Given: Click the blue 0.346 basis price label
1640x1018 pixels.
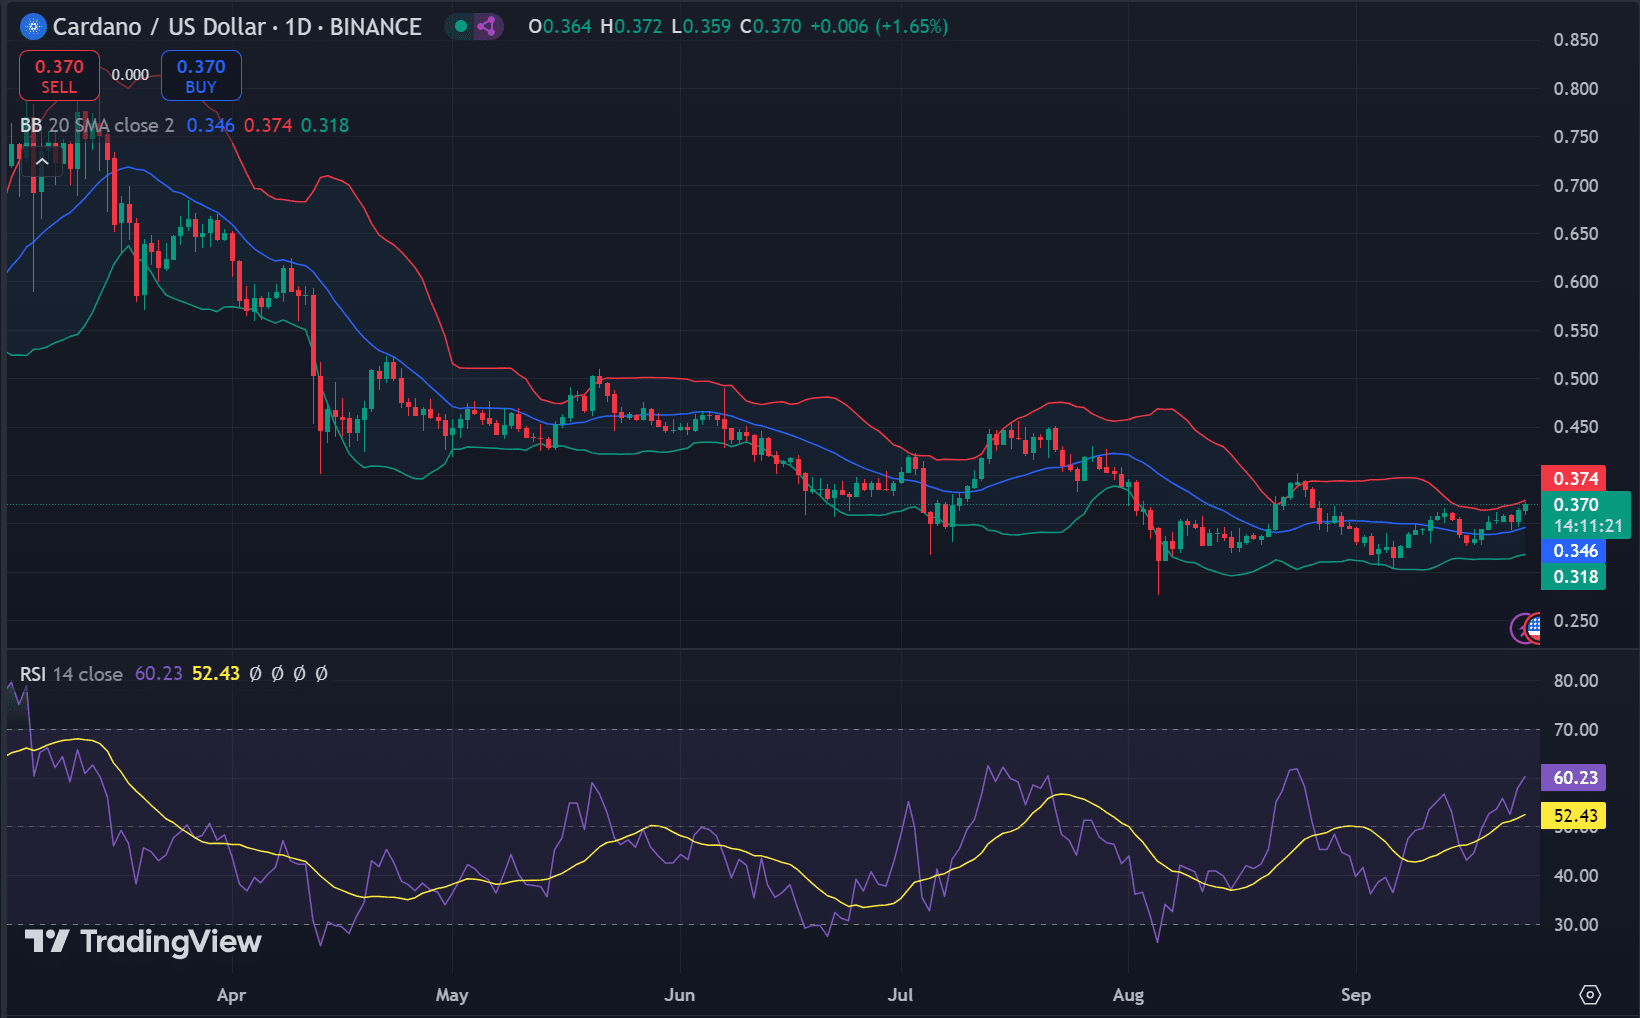Looking at the screenshot, I should click(1574, 551).
